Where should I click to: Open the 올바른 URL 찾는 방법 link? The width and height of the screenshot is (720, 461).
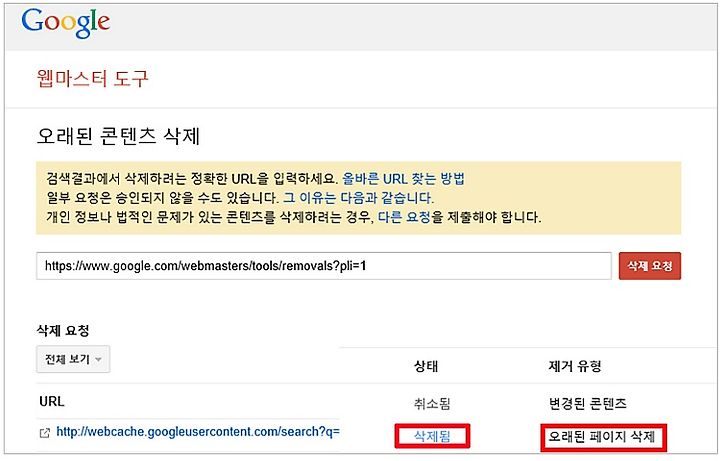coord(404,179)
